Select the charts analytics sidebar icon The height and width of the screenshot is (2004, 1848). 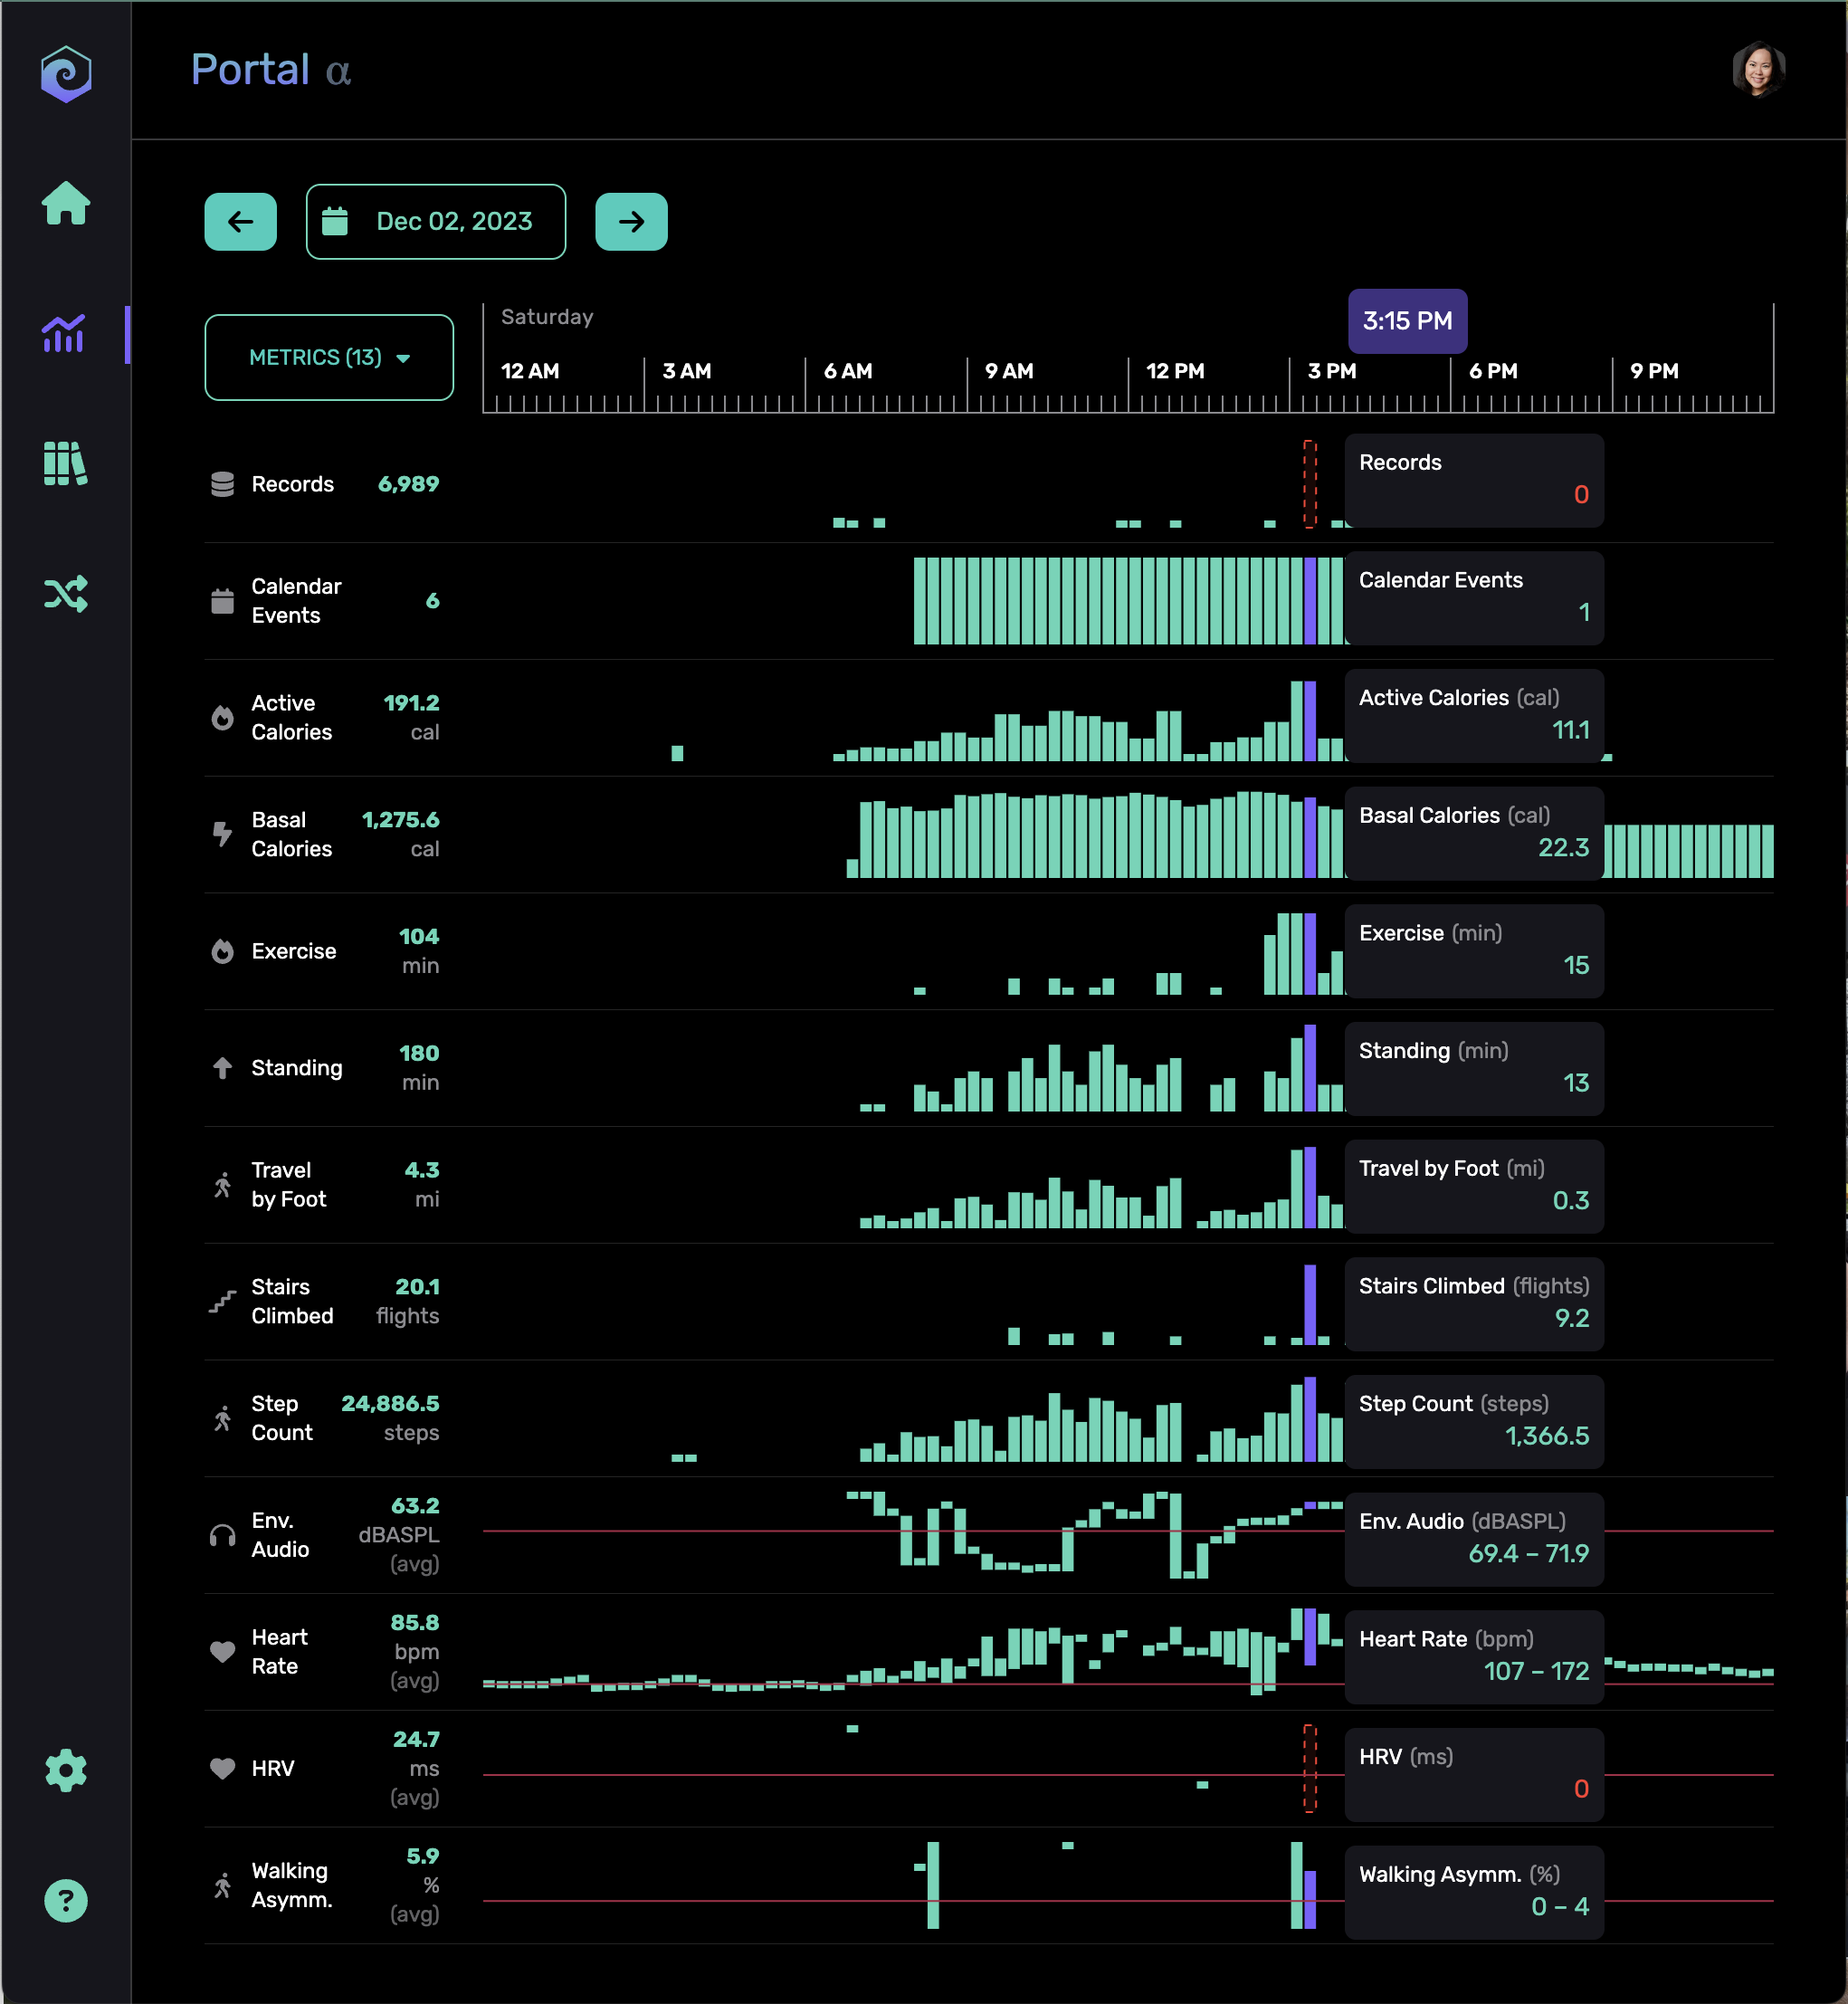pos(64,333)
